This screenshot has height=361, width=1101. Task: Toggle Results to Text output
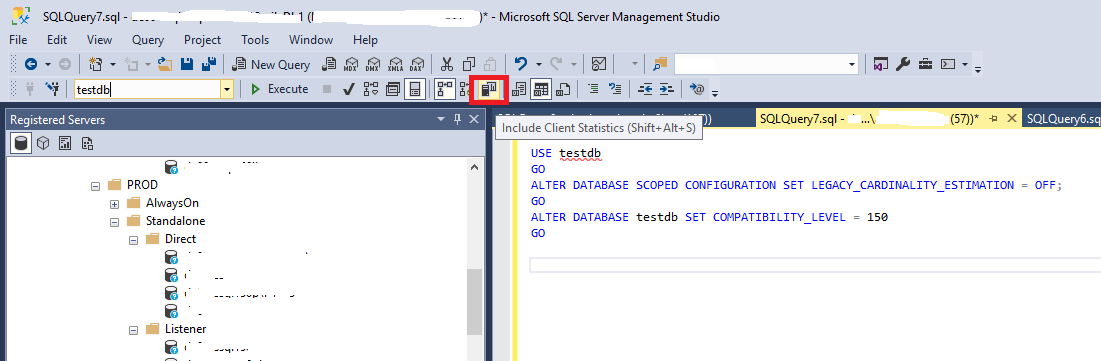tap(520, 88)
